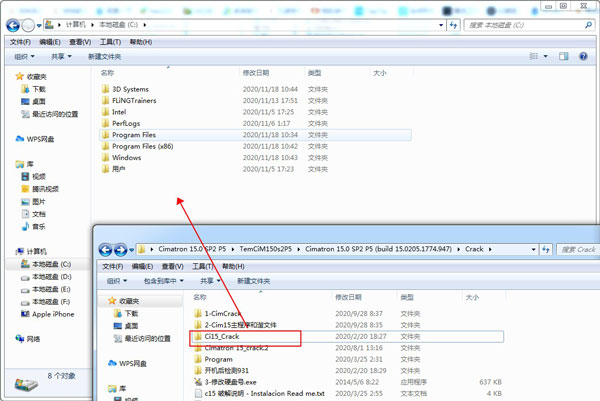Screen dimensions: 600x401
Task: Click the 搜索 Crack search field
Action: 578,249
